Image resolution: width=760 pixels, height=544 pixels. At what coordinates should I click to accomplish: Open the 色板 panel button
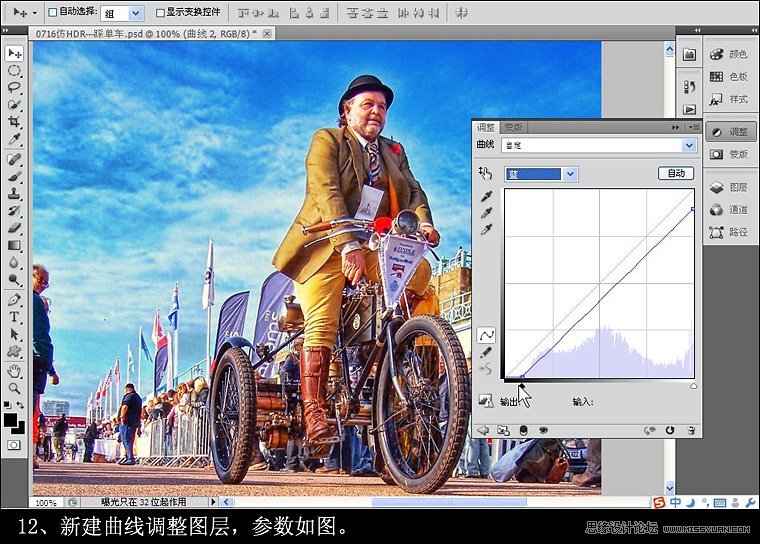[x=730, y=77]
